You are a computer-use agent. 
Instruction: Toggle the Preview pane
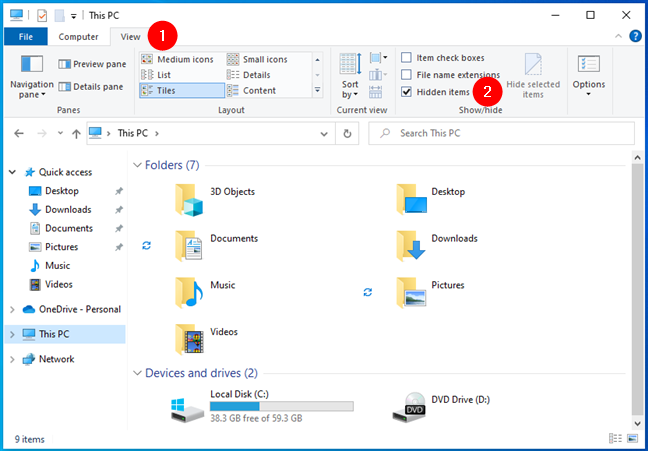pos(92,64)
